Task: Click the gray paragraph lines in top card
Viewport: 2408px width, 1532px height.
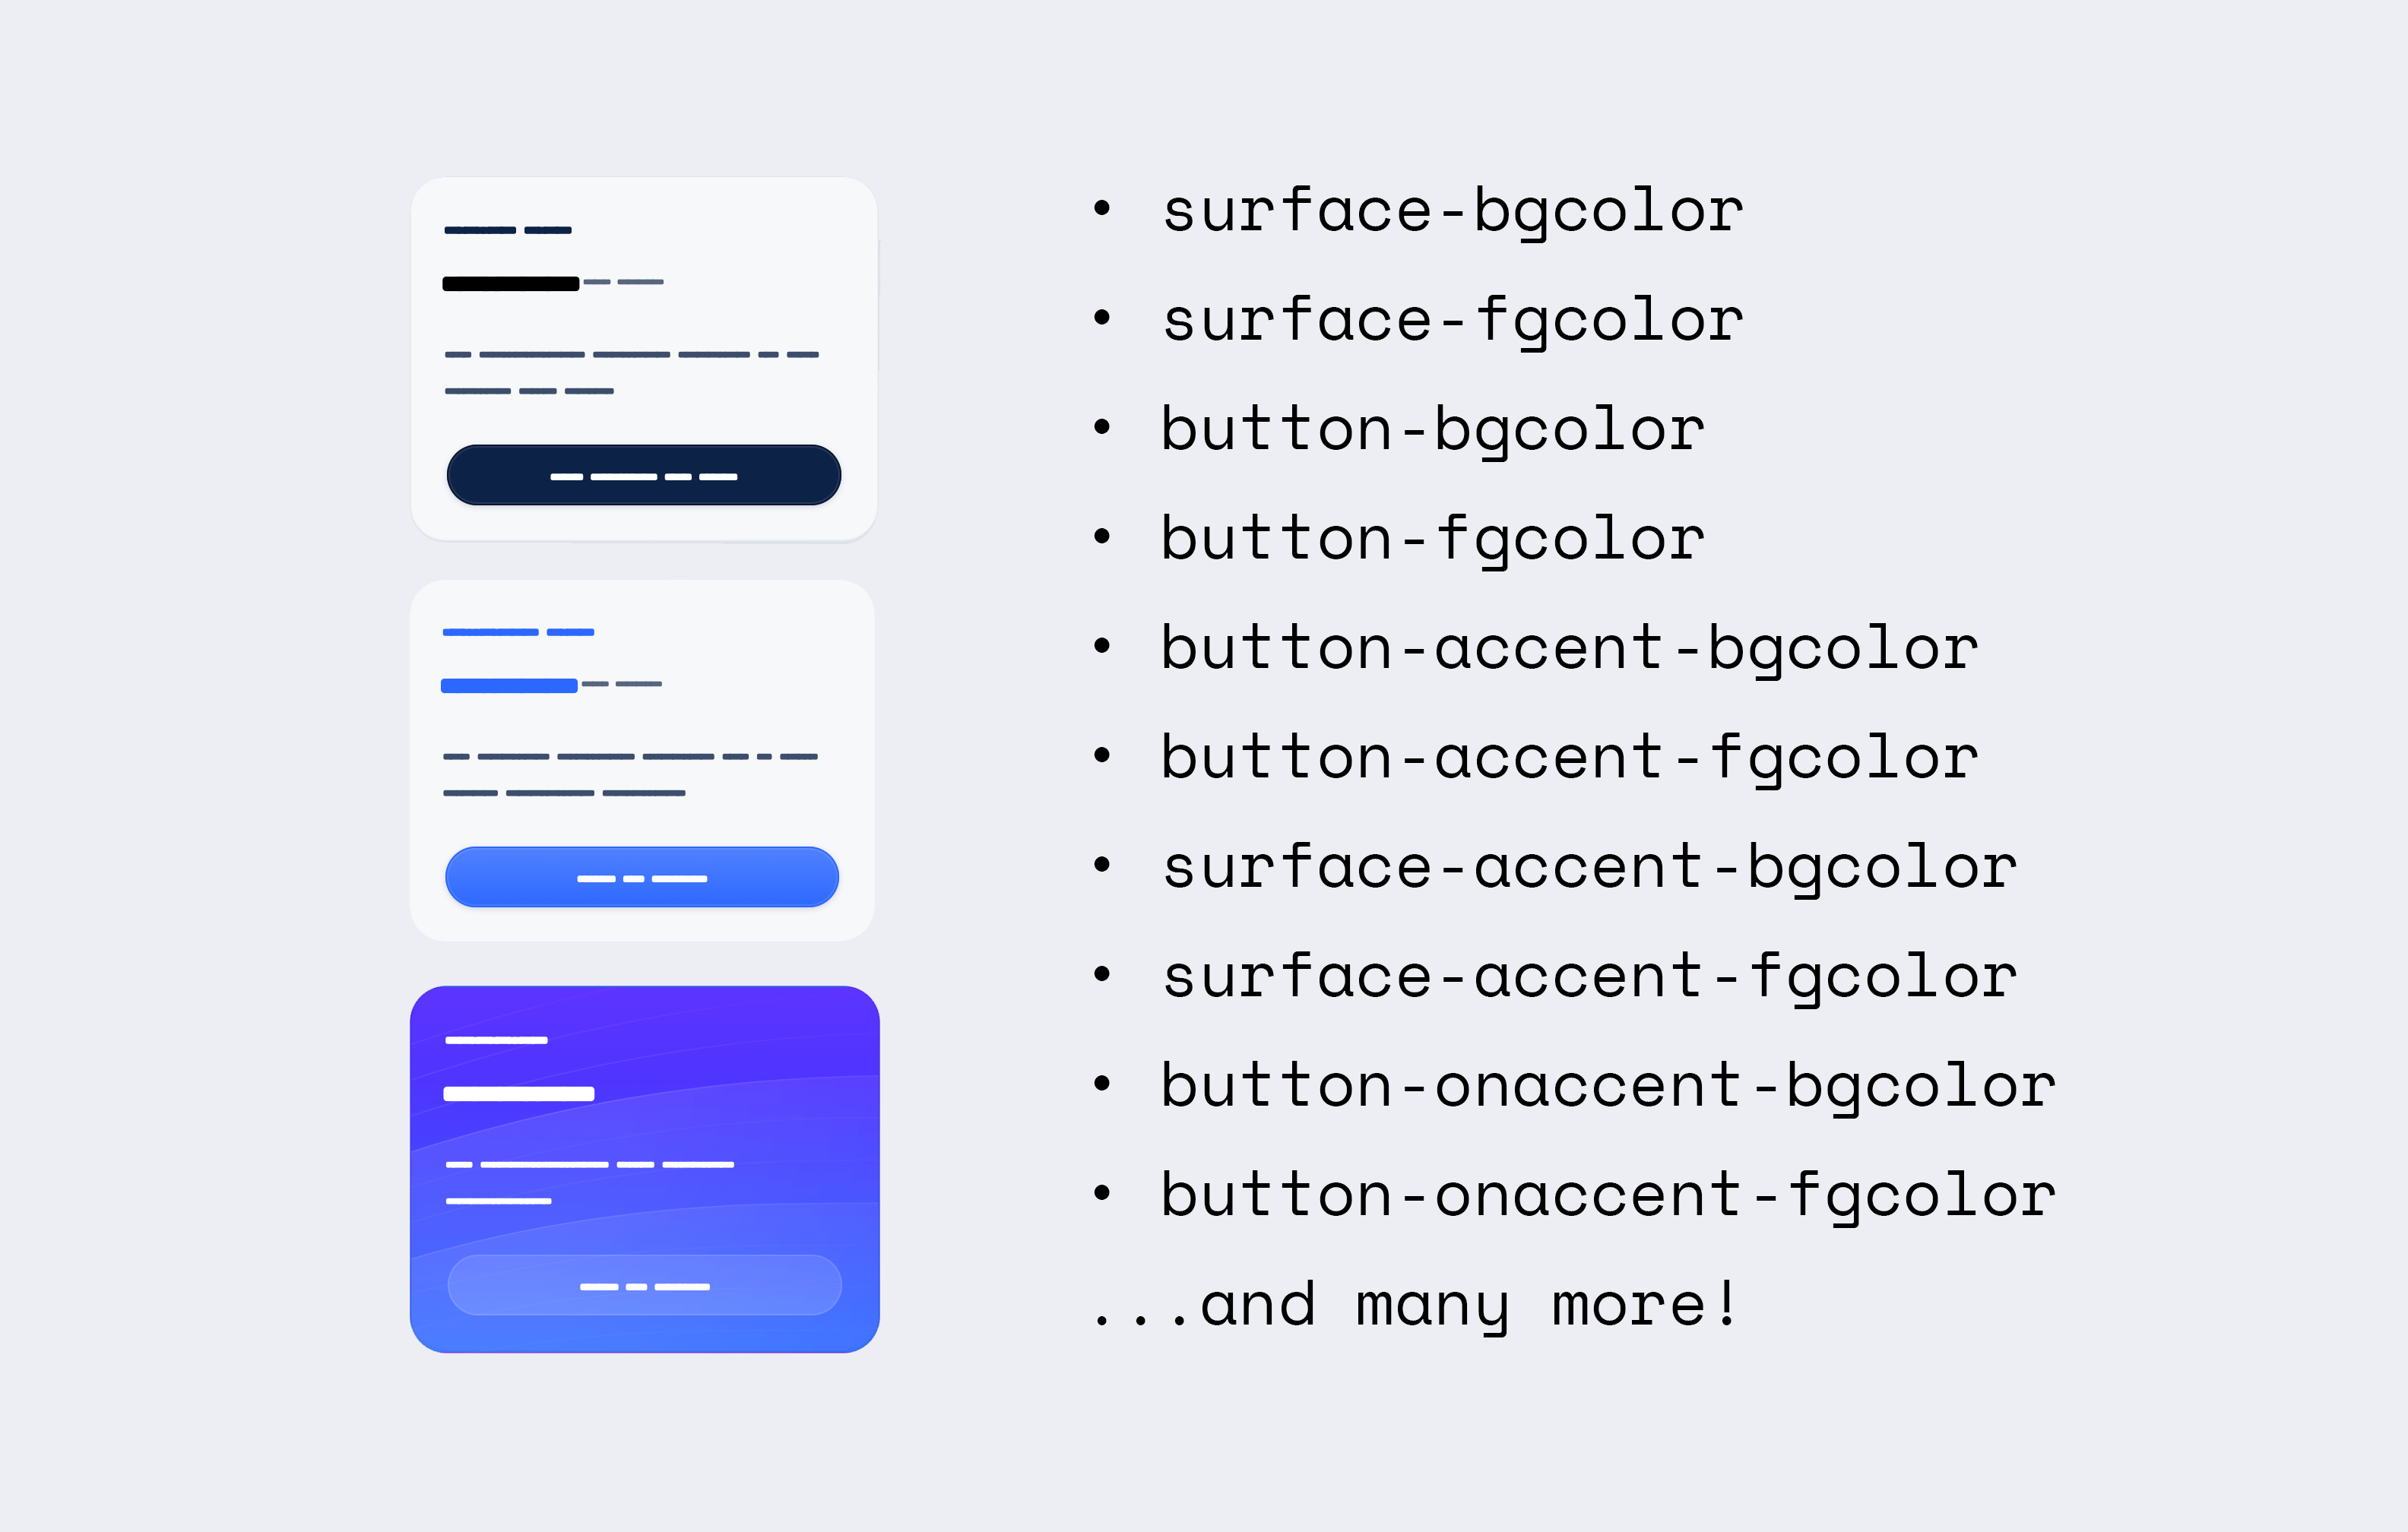Action: coord(631,372)
